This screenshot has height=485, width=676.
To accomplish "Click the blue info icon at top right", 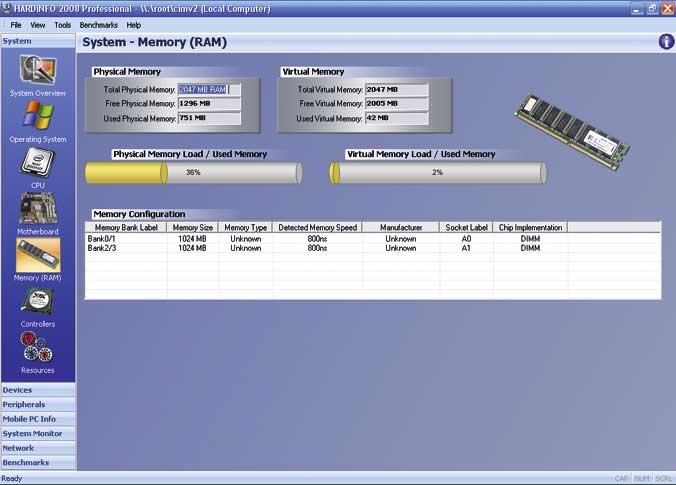I will (x=666, y=42).
